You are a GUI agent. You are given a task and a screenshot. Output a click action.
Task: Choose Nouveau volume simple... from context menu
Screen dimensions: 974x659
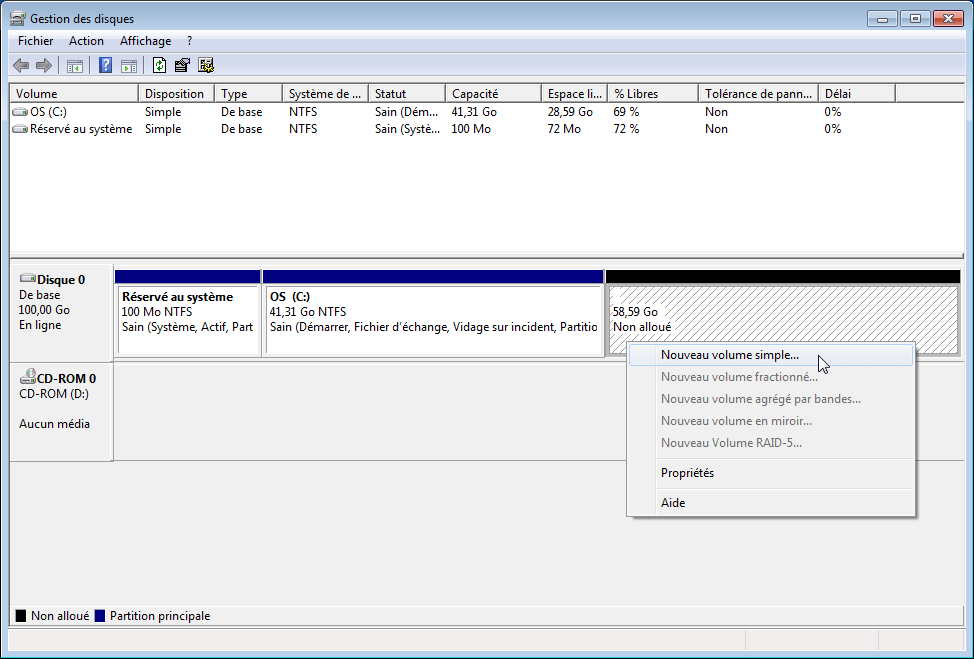[771, 355]
